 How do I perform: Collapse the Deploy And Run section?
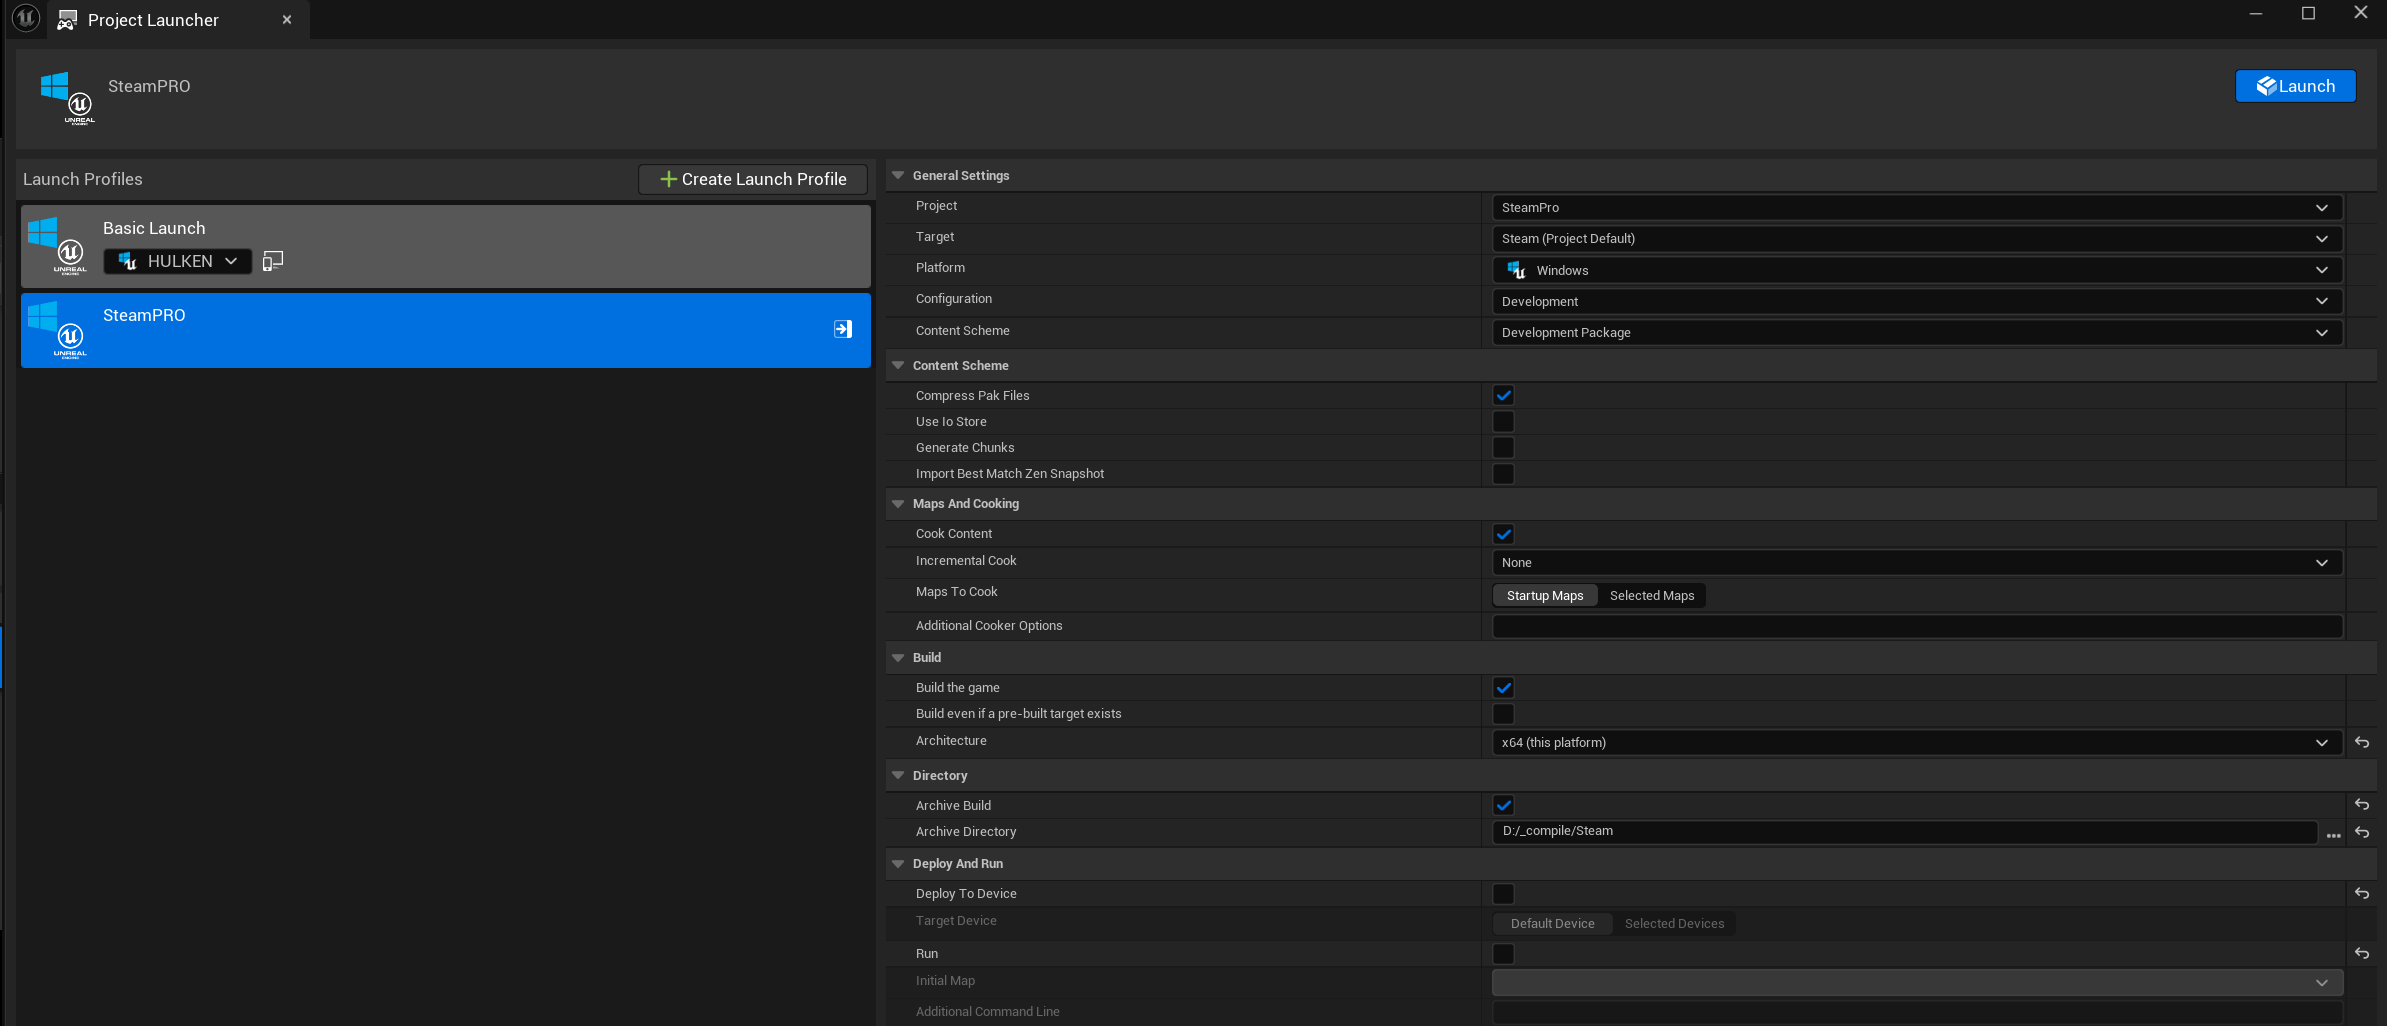click(x=898, y=863)
